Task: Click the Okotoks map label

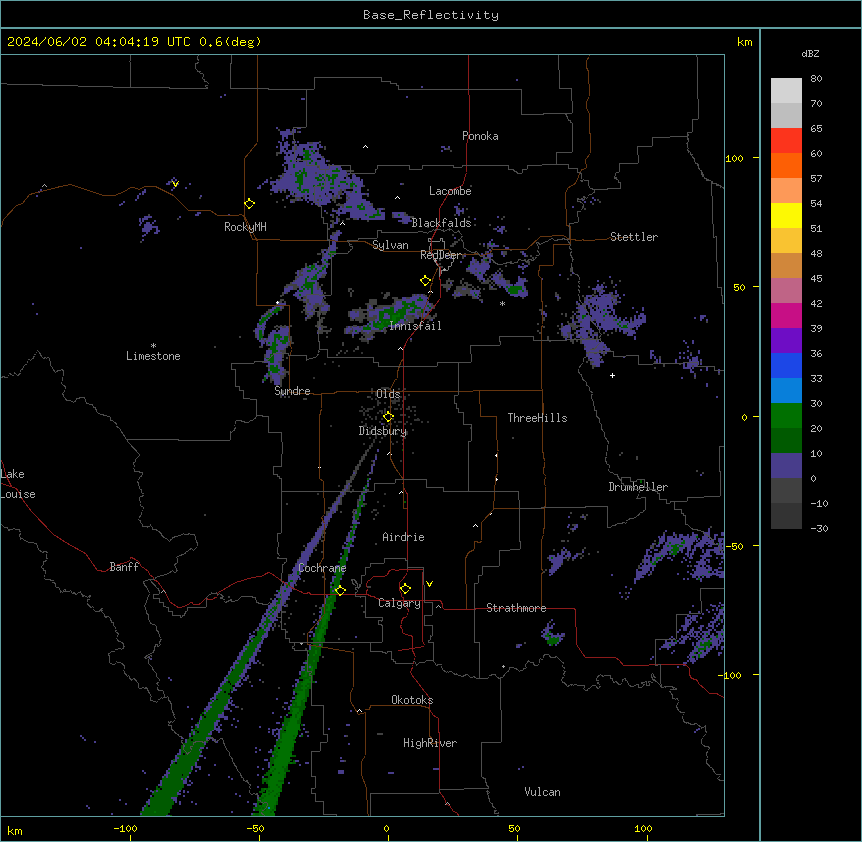Action: click(412, 700)
